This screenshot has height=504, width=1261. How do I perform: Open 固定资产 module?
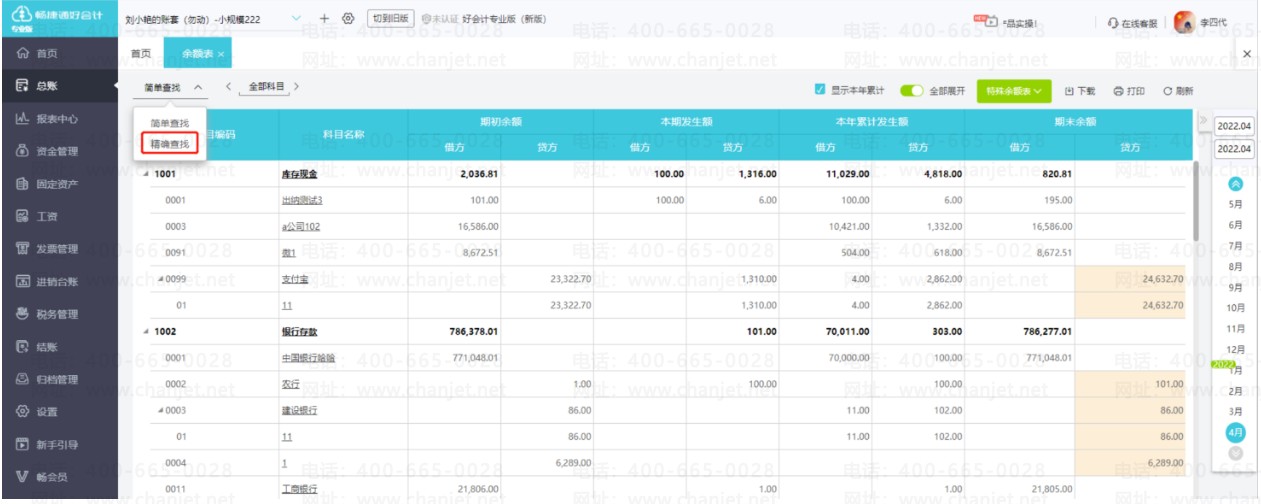60,184
